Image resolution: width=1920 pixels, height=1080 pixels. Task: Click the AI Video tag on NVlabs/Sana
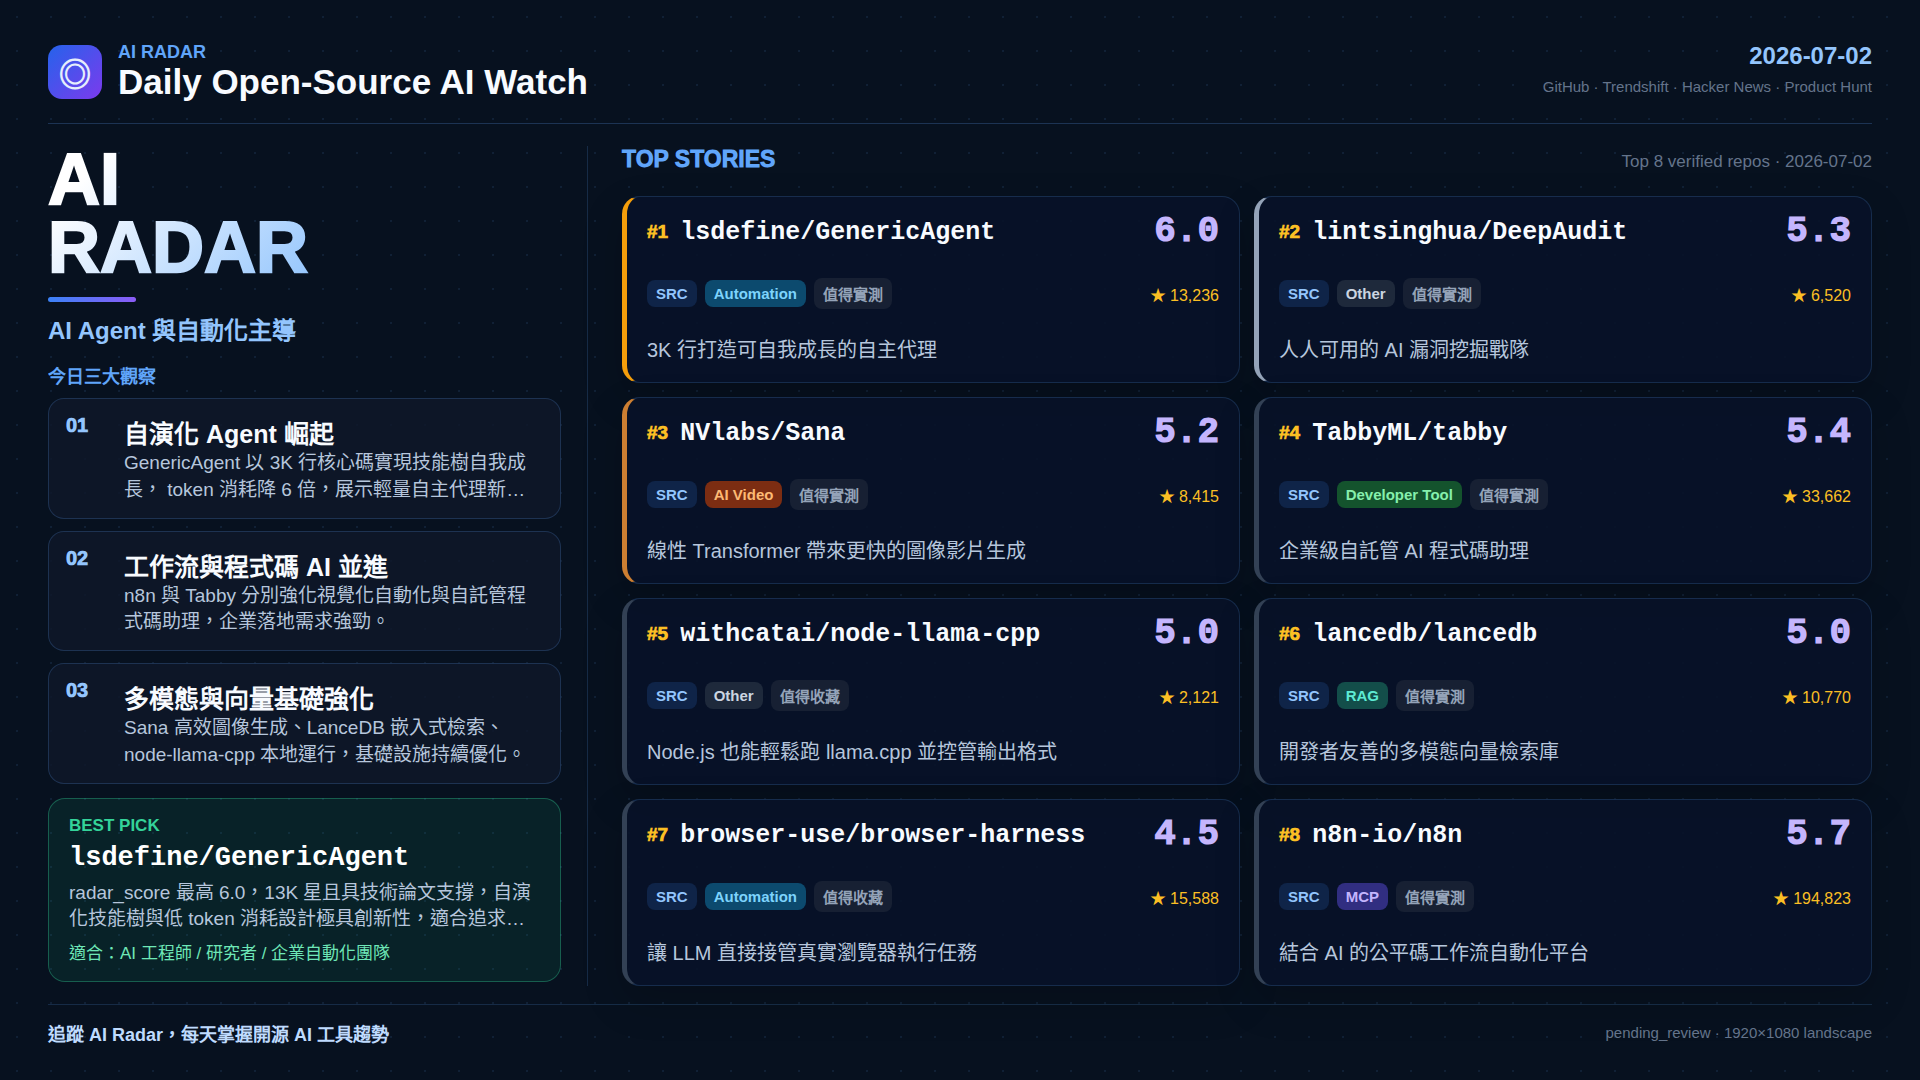[x=743, y=495]
